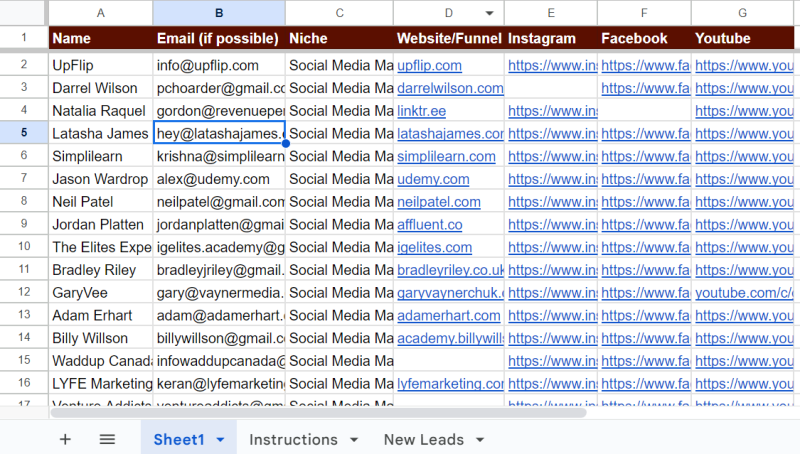Open UpFlip's Instagram link

coord(552,66)
